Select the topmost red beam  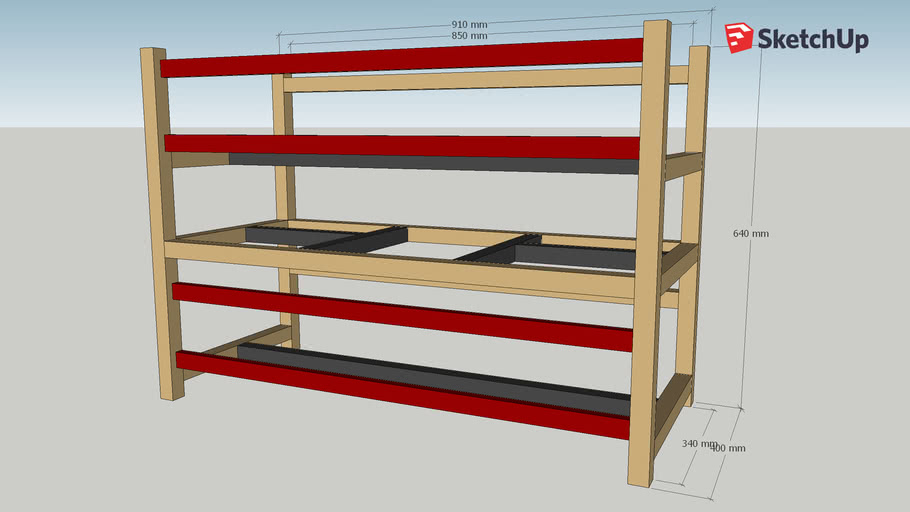click(400, 58)
